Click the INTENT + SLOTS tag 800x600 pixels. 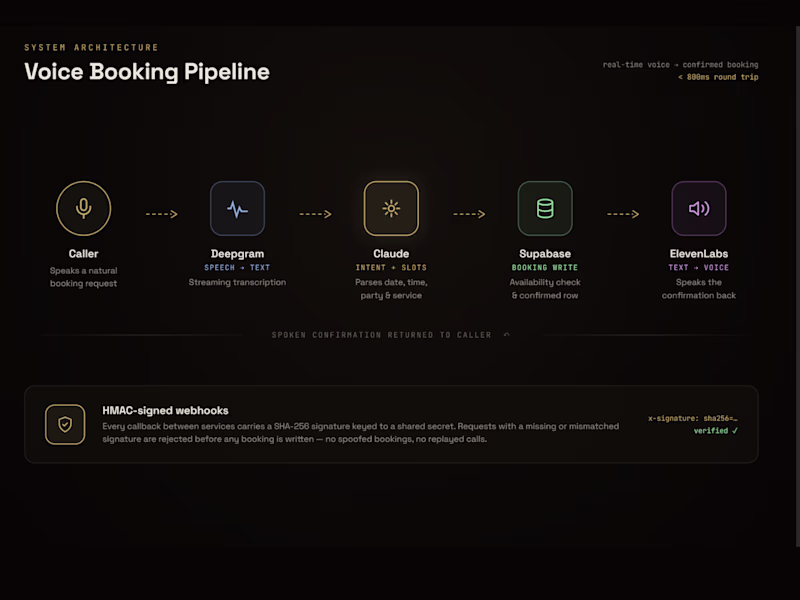click(391, 267)
